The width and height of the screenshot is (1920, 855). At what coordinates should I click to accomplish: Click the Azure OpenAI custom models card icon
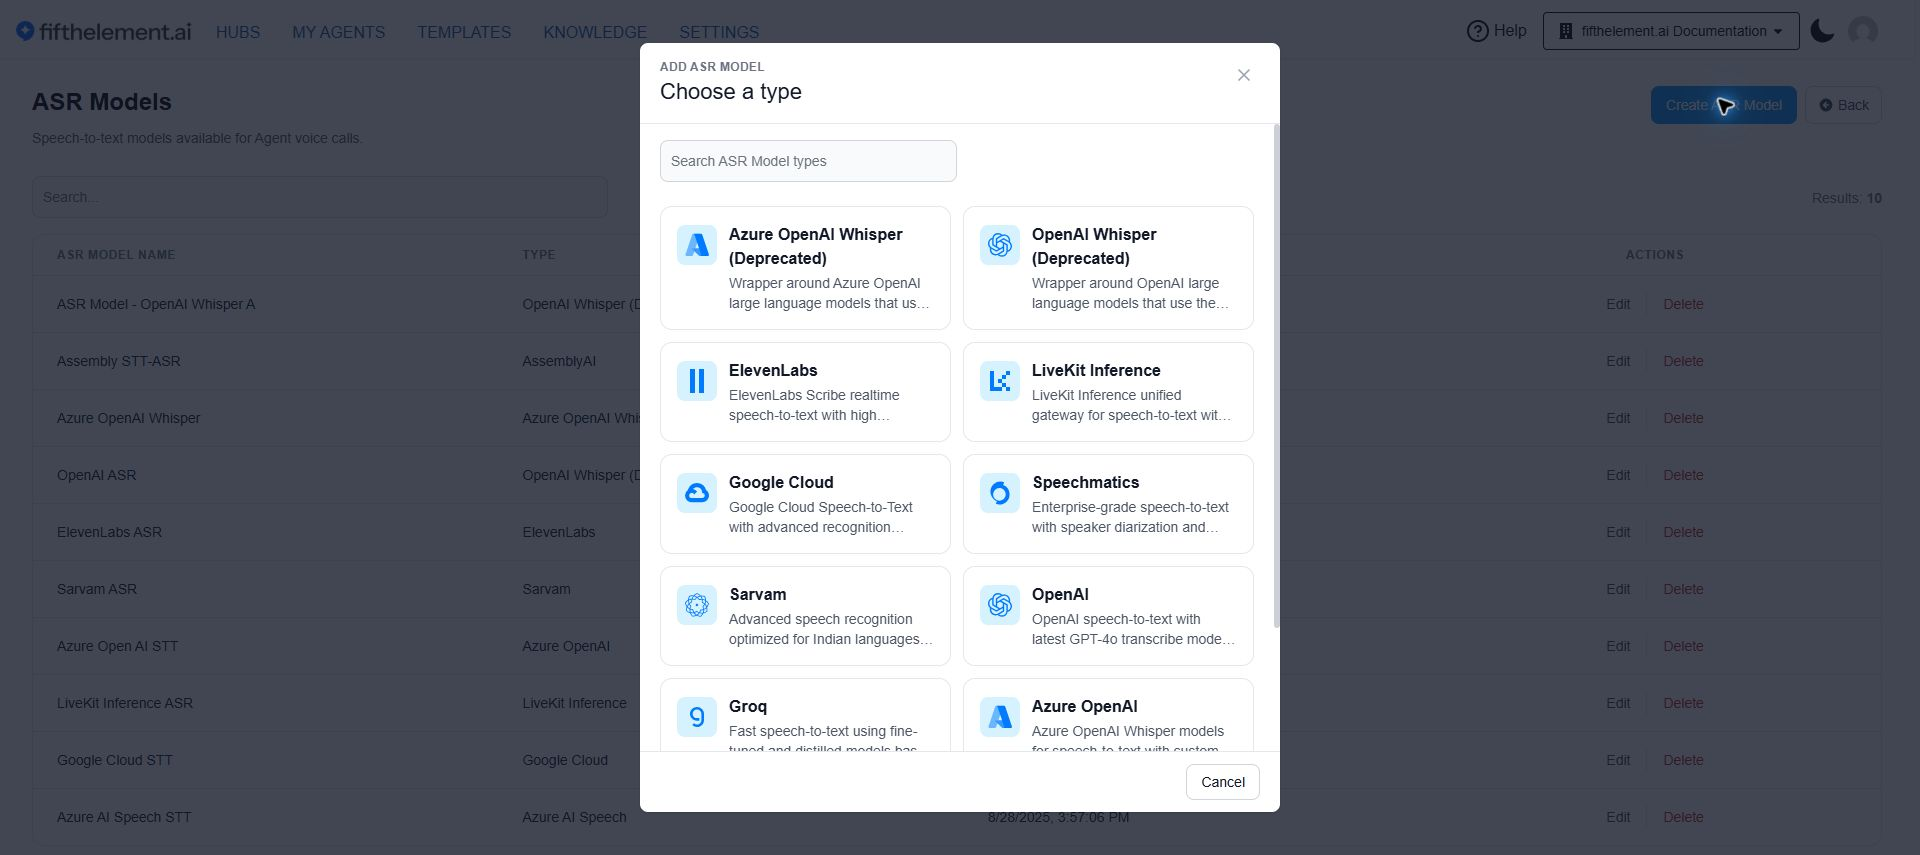click(1000, 717)
